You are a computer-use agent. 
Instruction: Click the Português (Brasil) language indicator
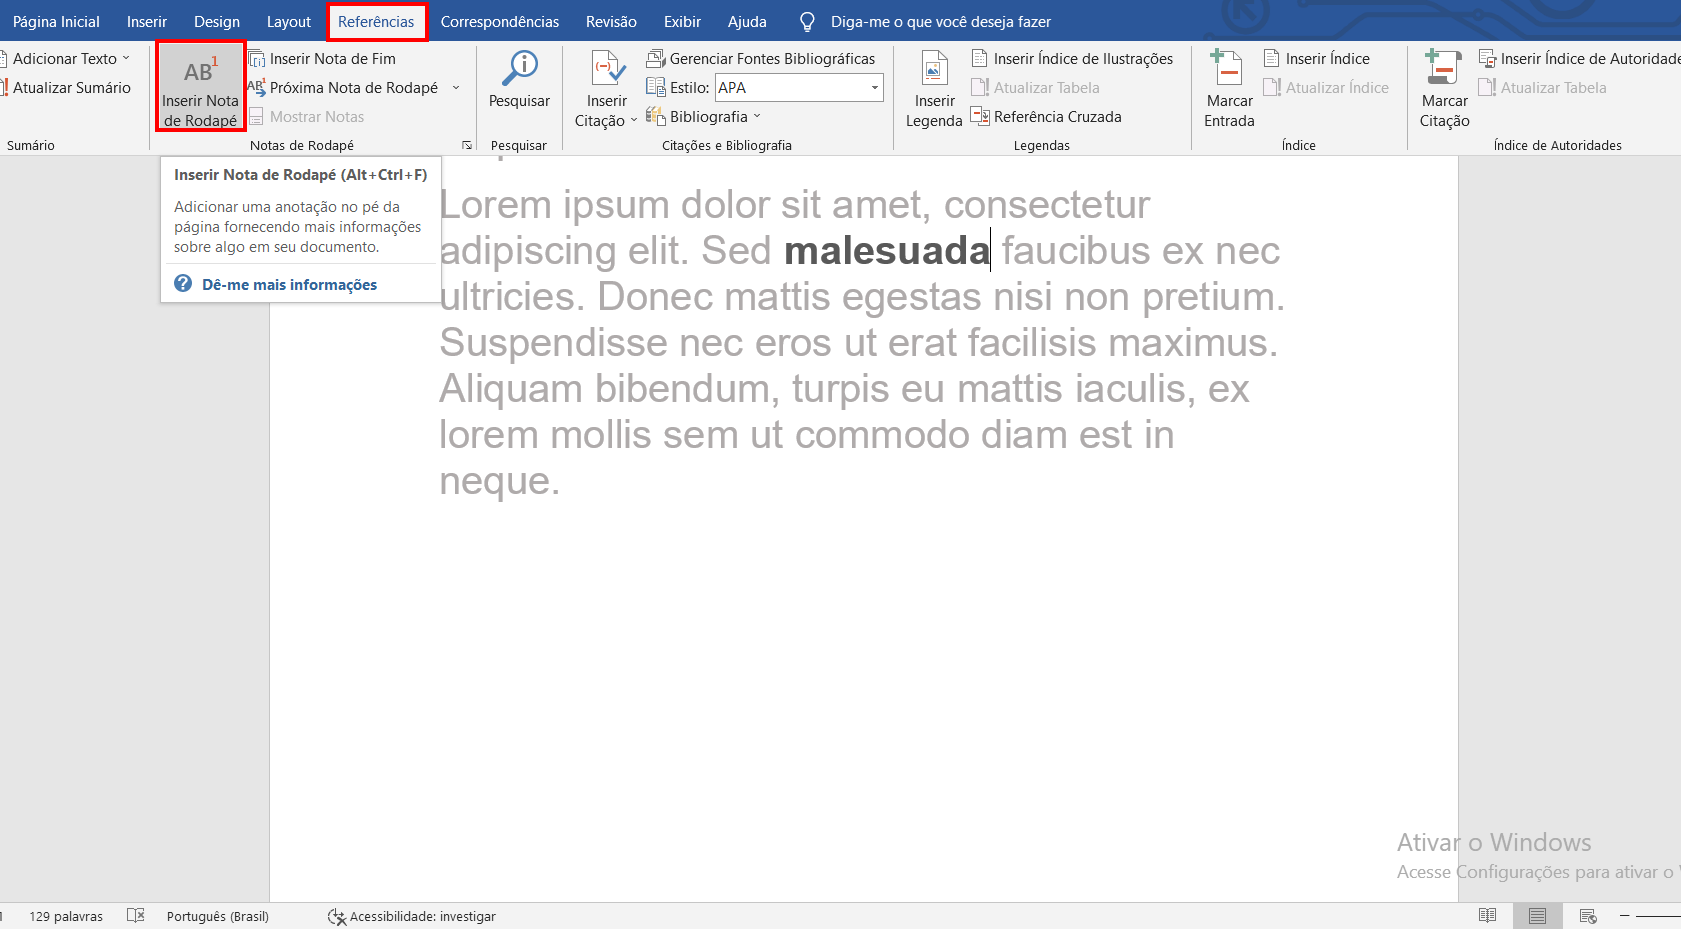point(218,916)
